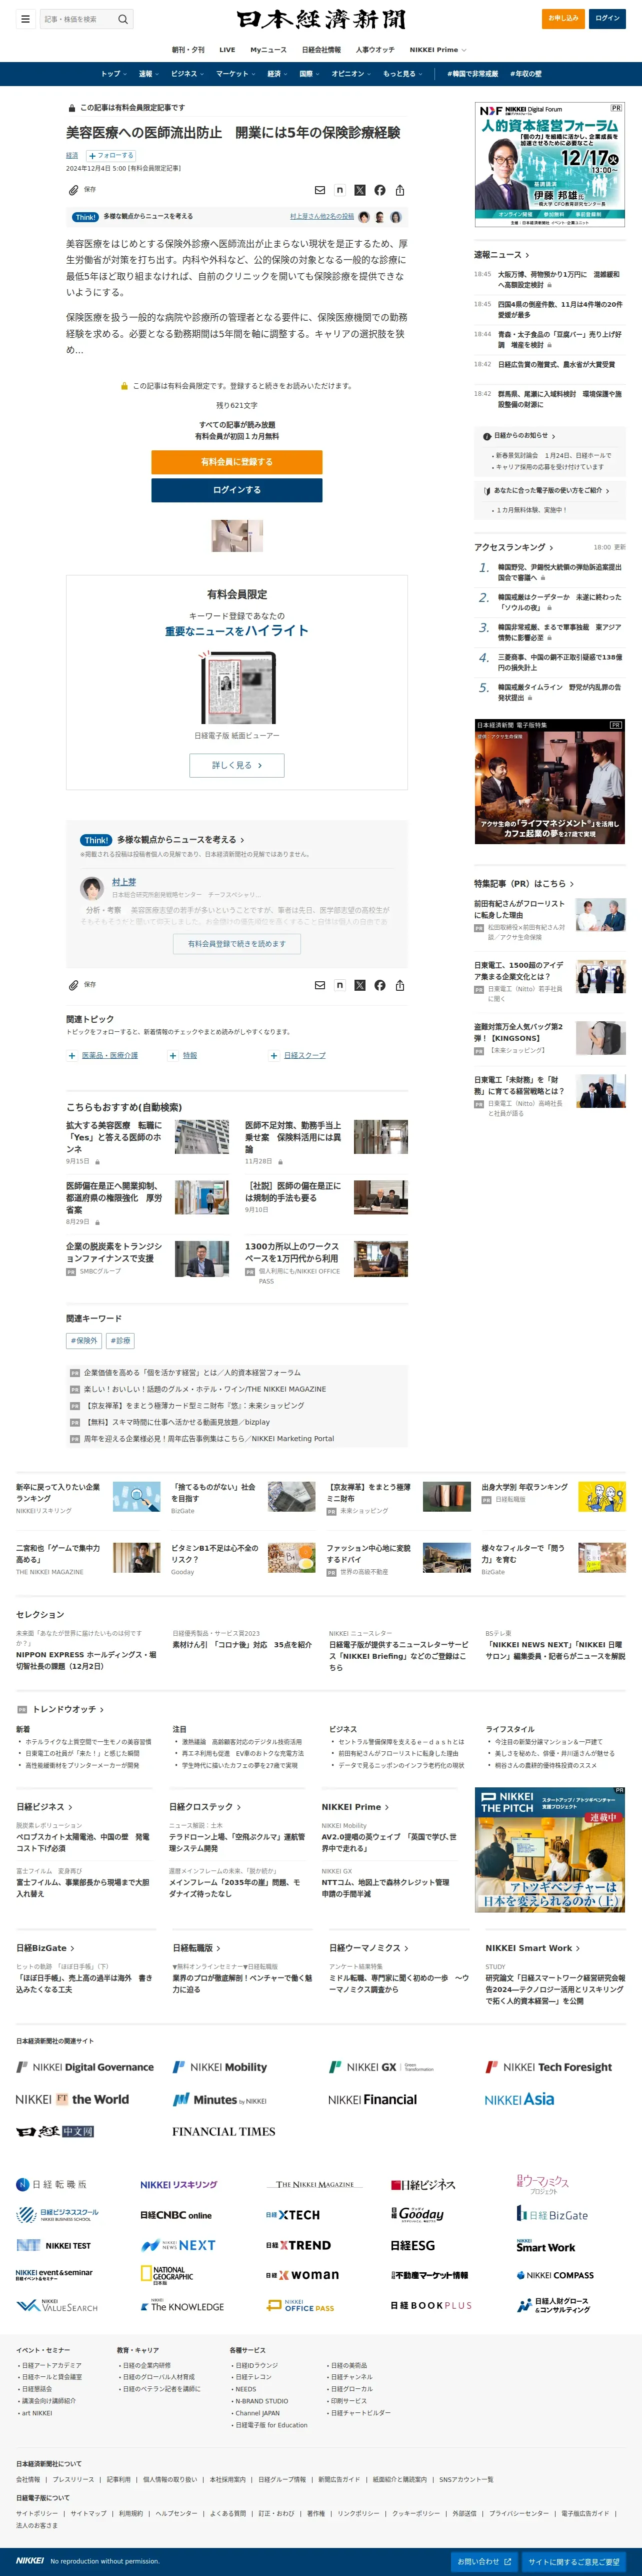
Task: Open the 村上芽 commenter link
Action: click(x=124, y=882)
